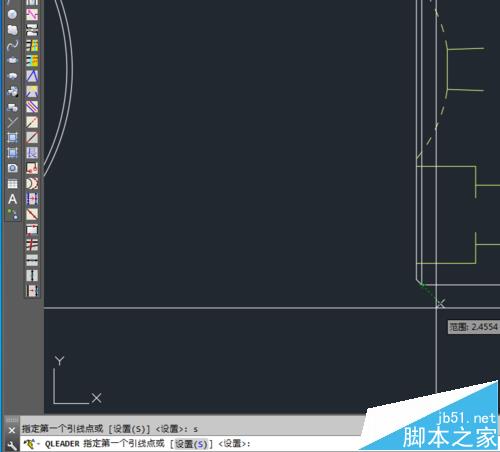Screen dimensions: 500x452
Task: Click the blue triangle peak icon
Action: pos(32,76)
